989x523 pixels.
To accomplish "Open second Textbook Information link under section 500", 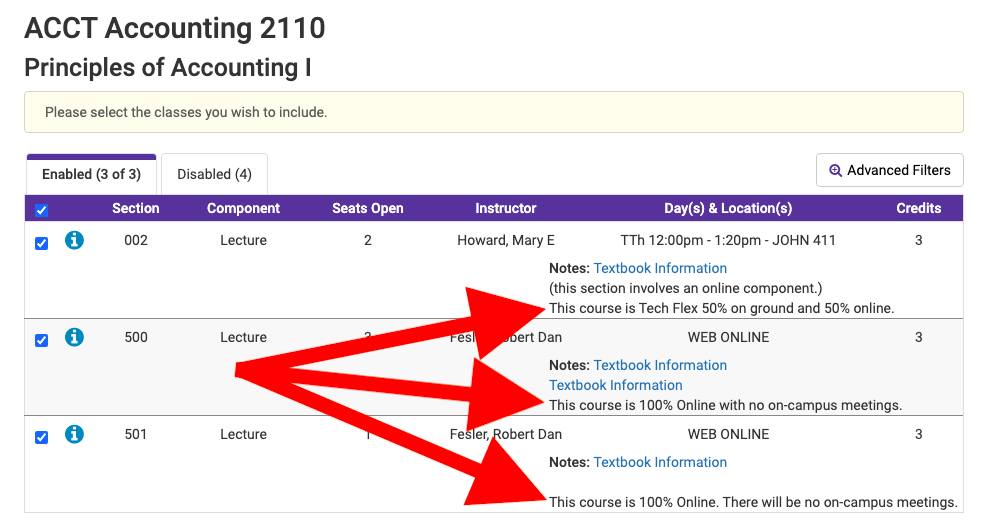I will point(615,385).
